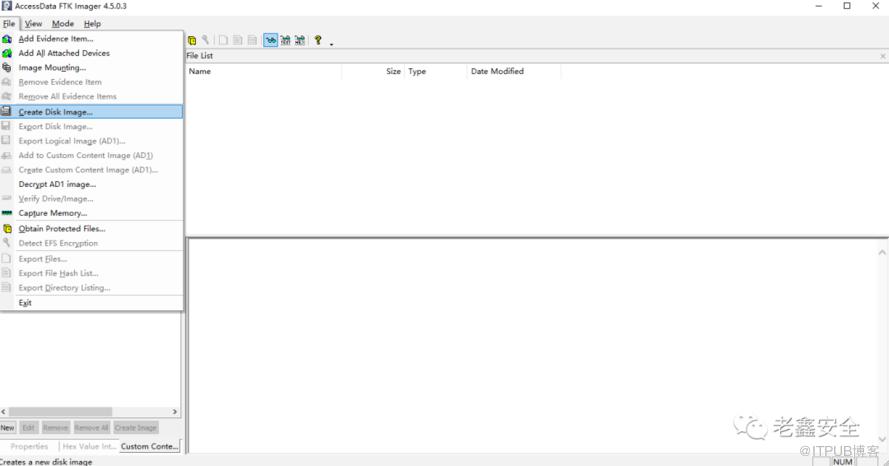Choose Add All Attached Devices

click(x=92, y=53)
